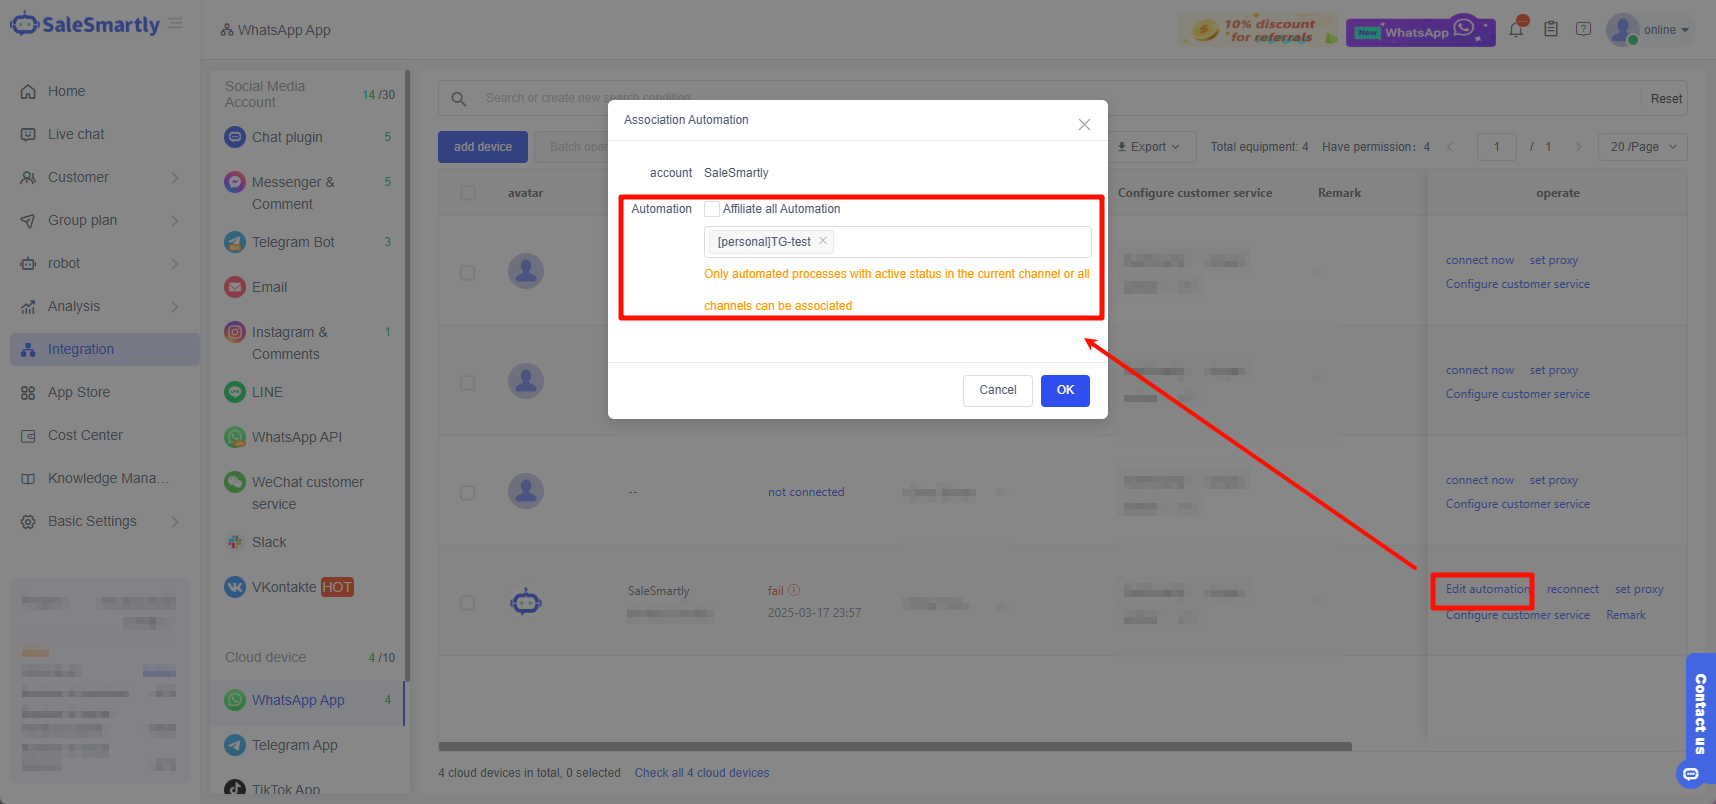Click Remark link in the SaleSmartly row
This screenshot has width=1716, height=804.
(1626, 615)
